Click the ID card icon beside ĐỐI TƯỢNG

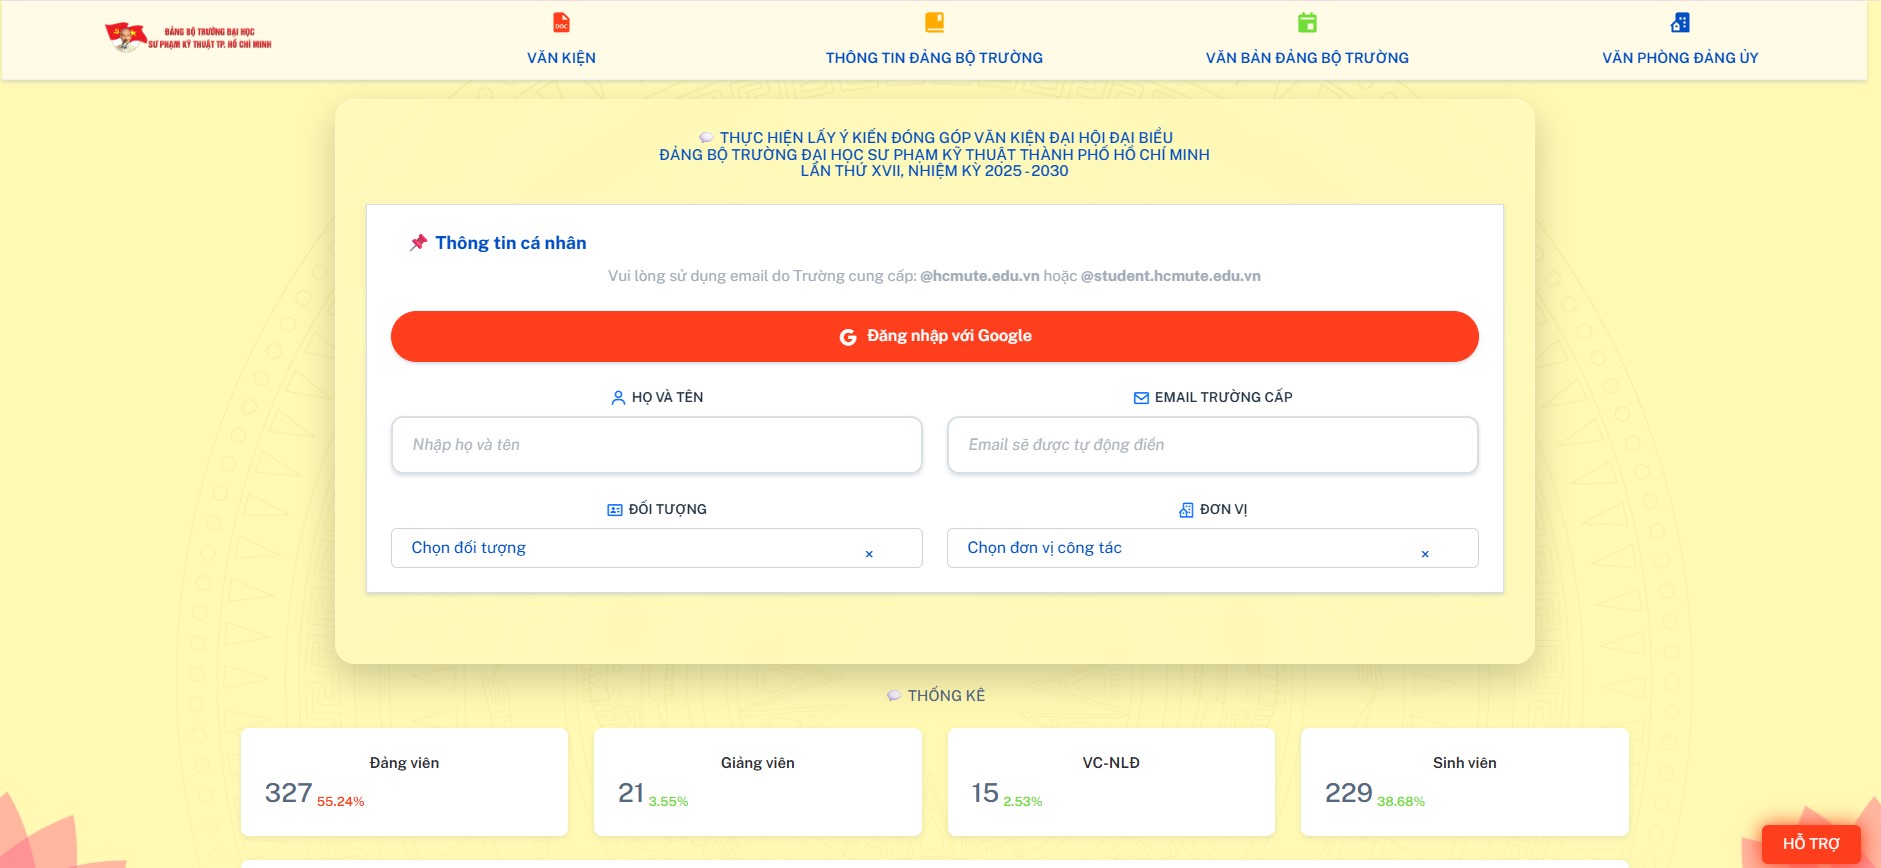tap(615, 510)
